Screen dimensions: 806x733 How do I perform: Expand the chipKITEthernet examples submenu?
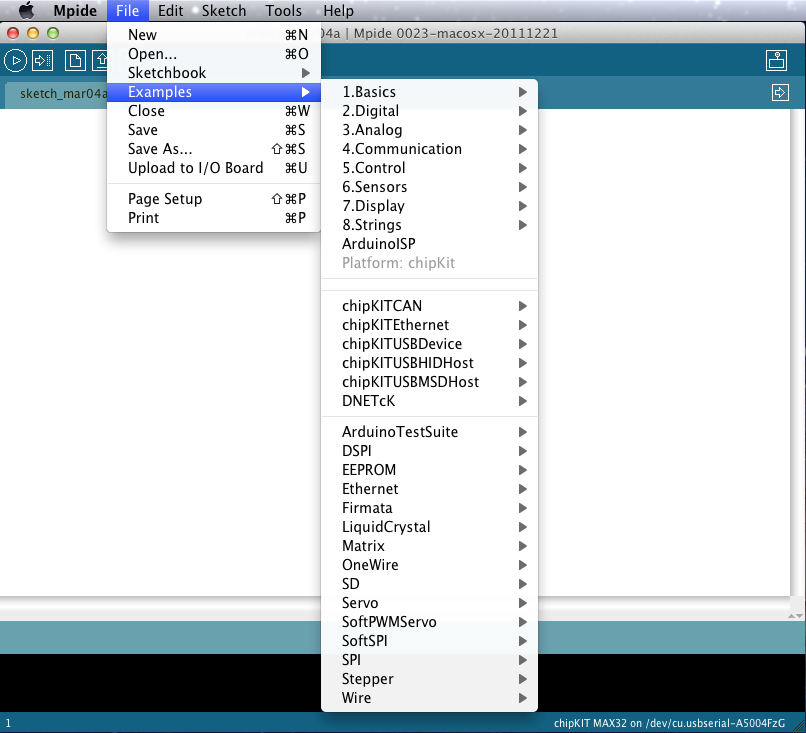400,324
